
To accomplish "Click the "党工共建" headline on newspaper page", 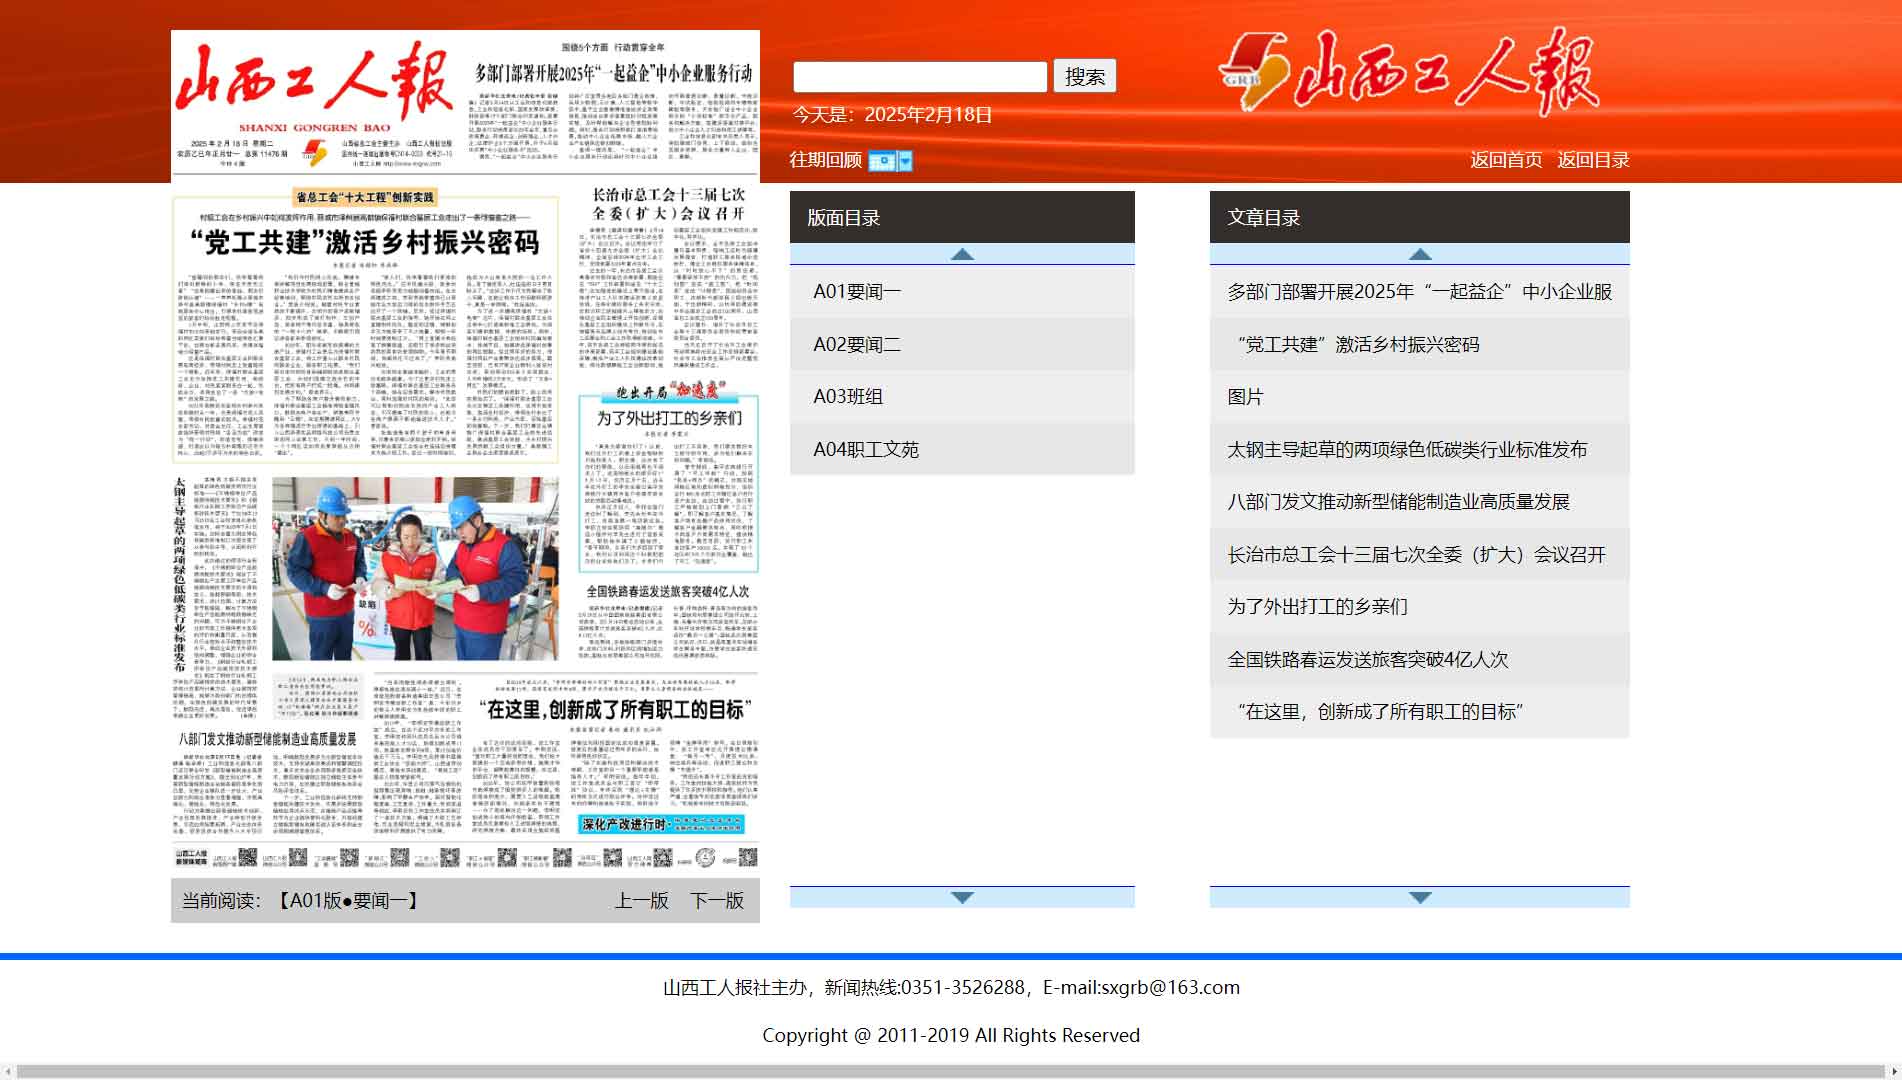I will [x=365, y=242].
